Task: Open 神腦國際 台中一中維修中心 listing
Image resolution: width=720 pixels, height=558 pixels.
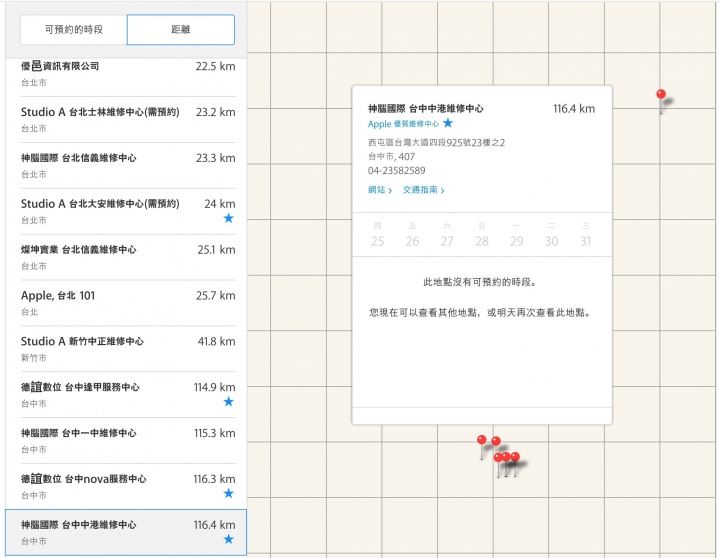Action: (x=128, y=441)
